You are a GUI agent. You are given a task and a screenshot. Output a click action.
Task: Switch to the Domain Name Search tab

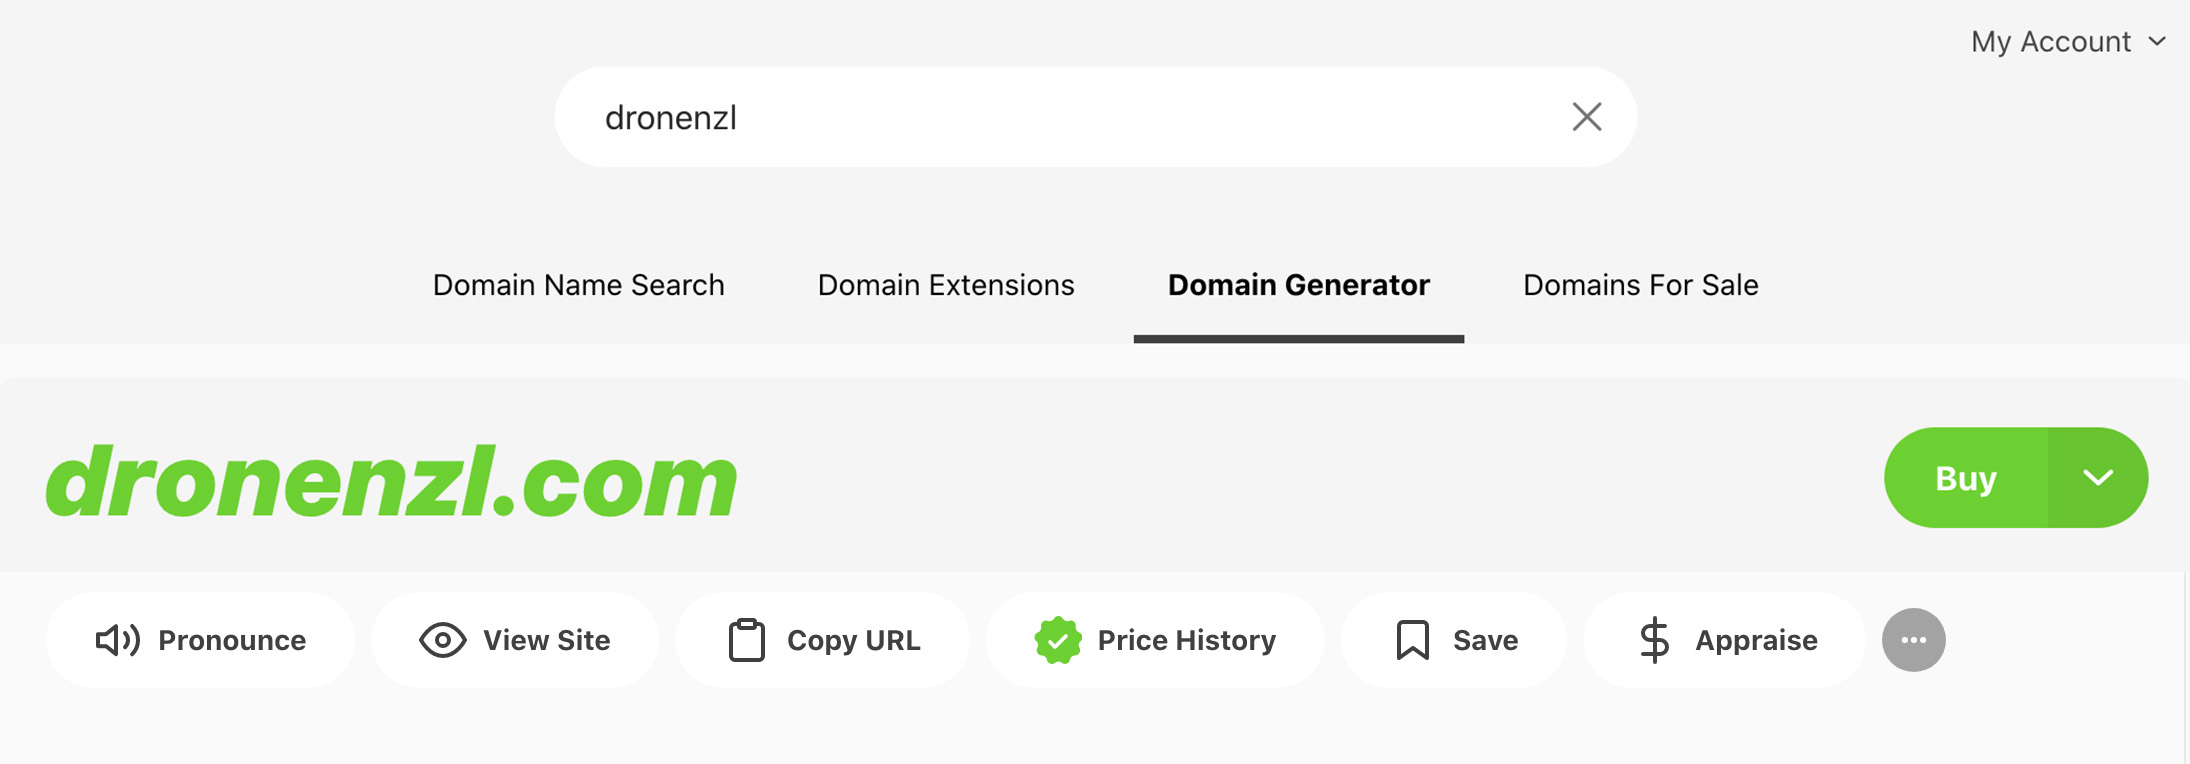coord(578,285)
